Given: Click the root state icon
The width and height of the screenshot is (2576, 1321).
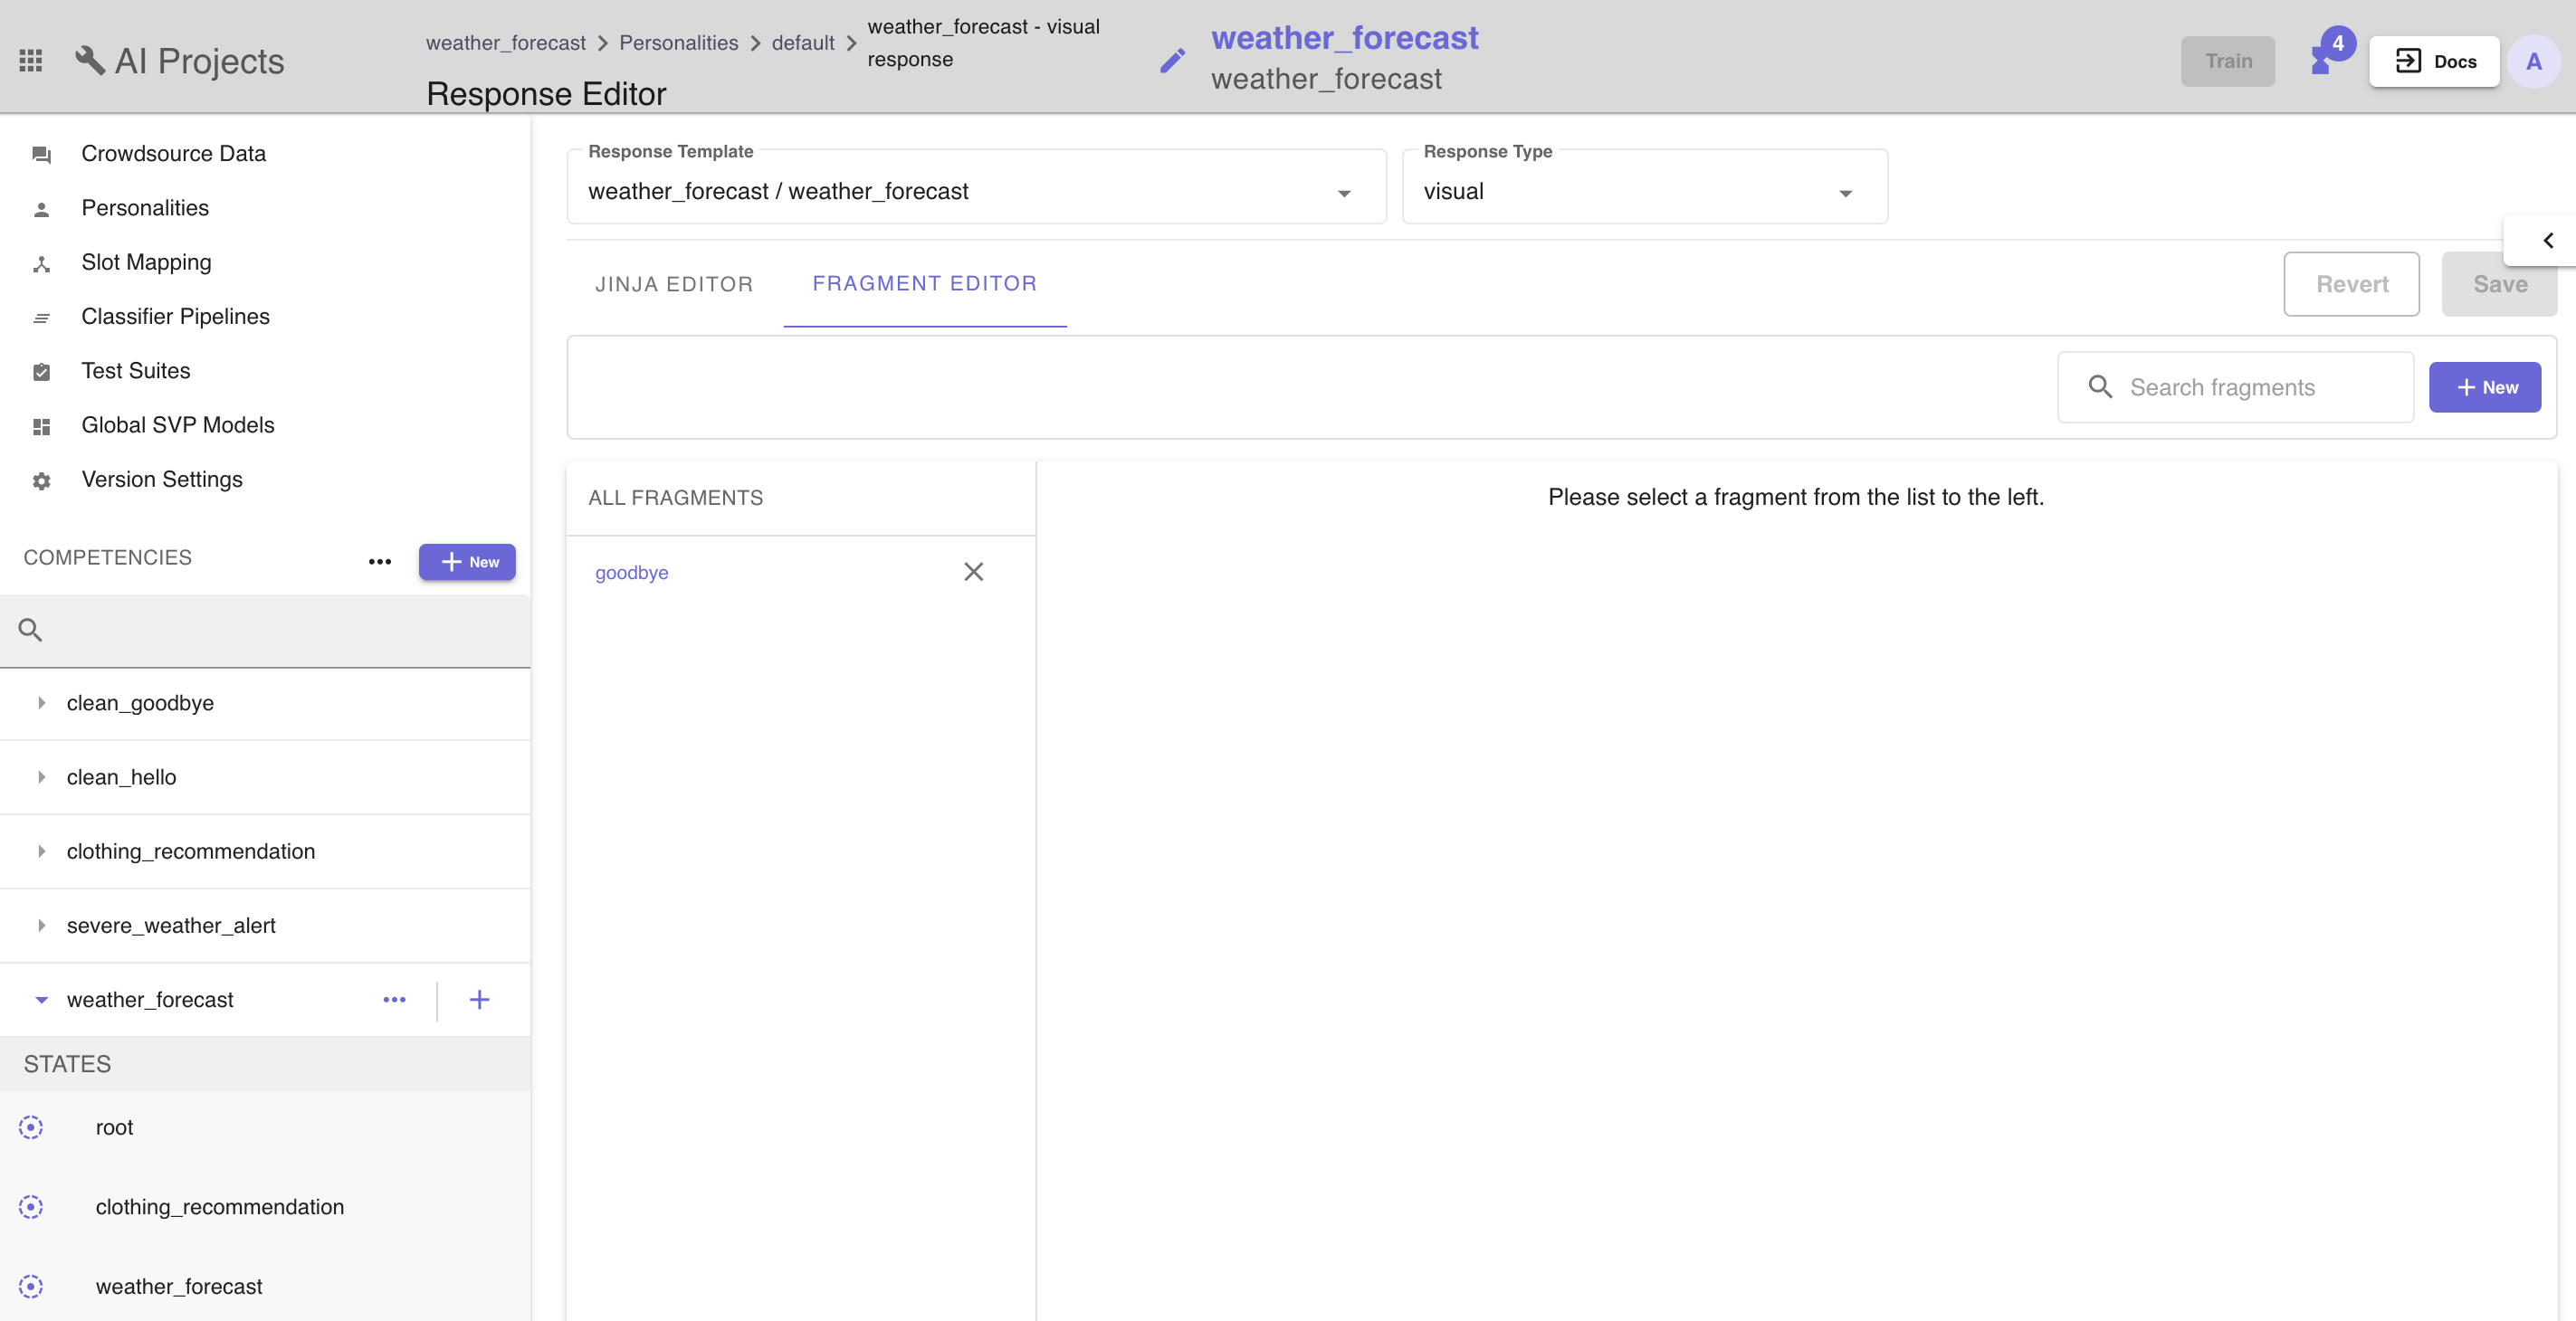Looking at the screenshot, I should tap(31, 1128).
